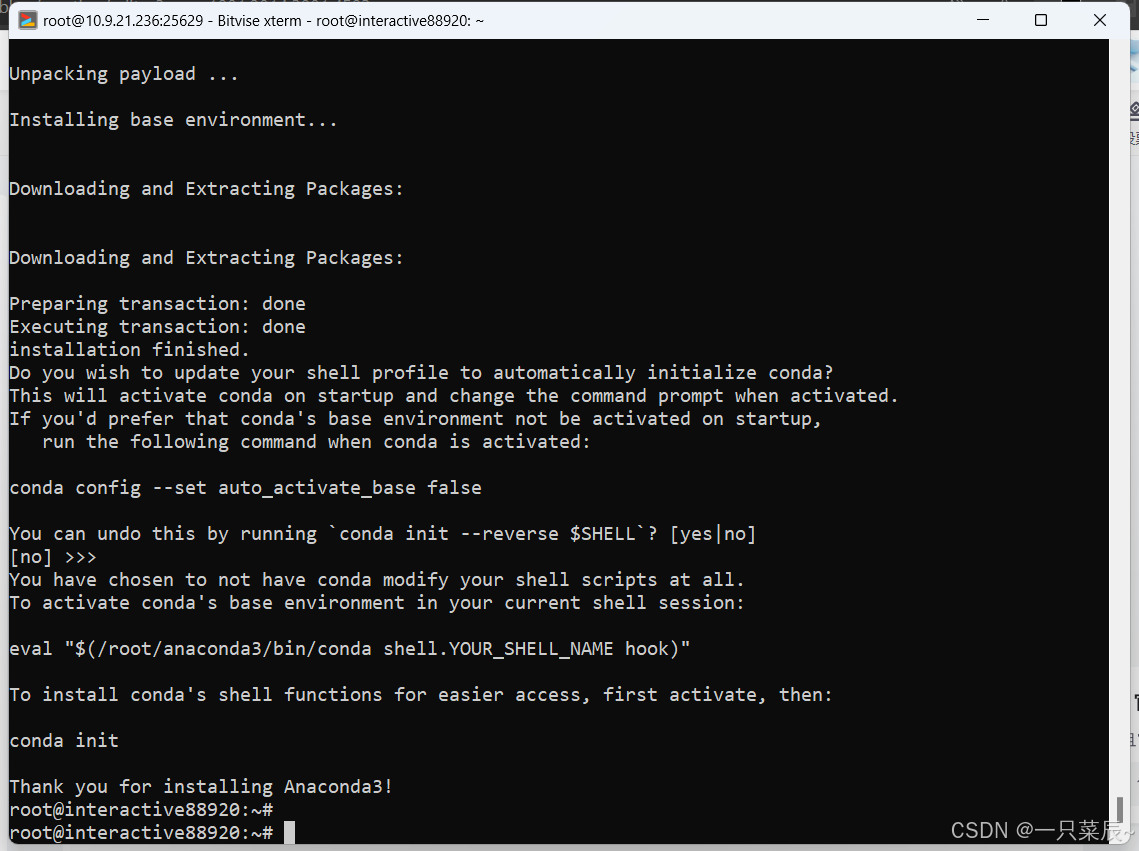Screen dimensions: 1139x851
Task: Maximize the Bitvise xterm window
Action: click(x=1041, y=20)
